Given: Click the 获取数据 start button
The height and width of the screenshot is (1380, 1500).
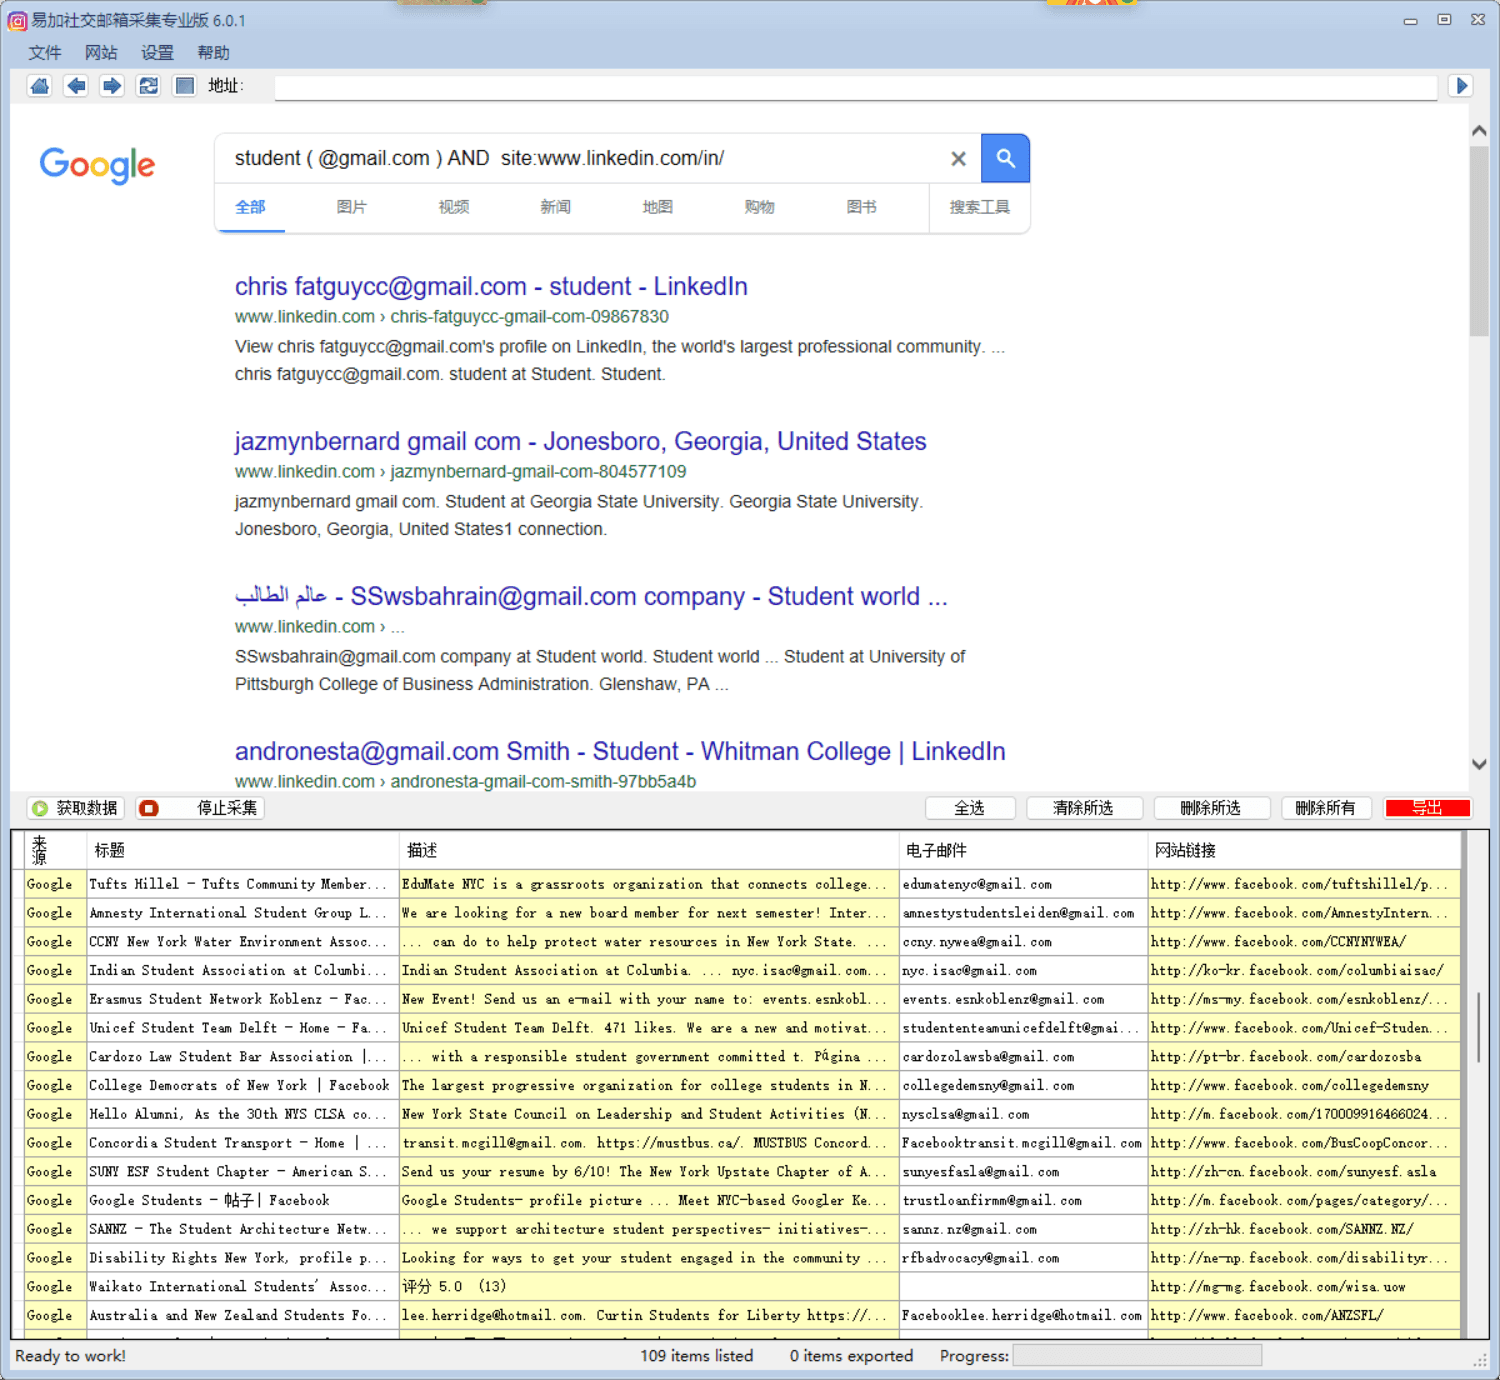Looking at the screenshot, I should 76,808.
